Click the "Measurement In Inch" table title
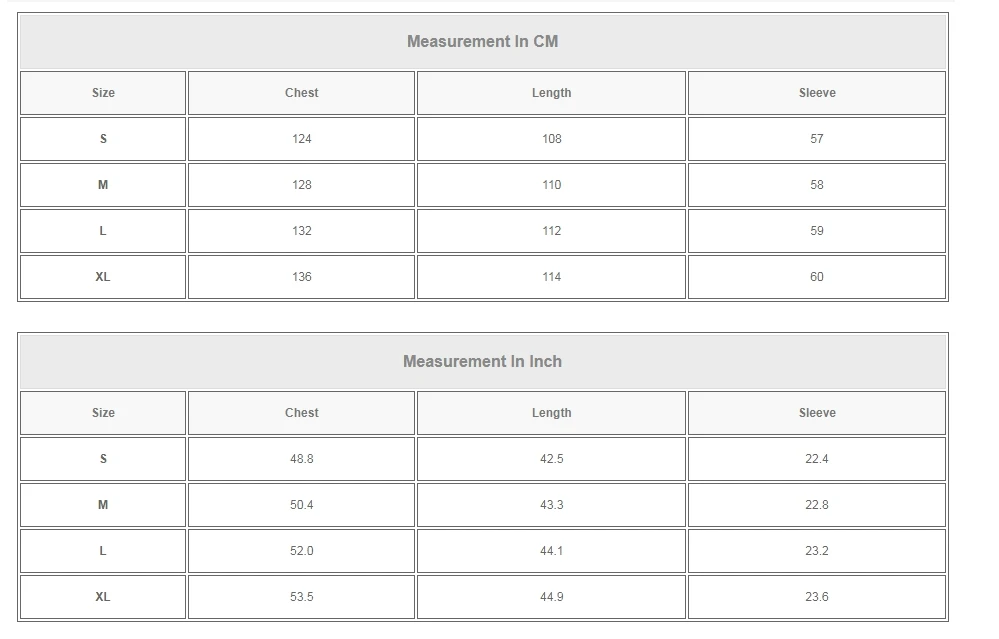Viewport: 999px width, 639px height. point(482,362)
